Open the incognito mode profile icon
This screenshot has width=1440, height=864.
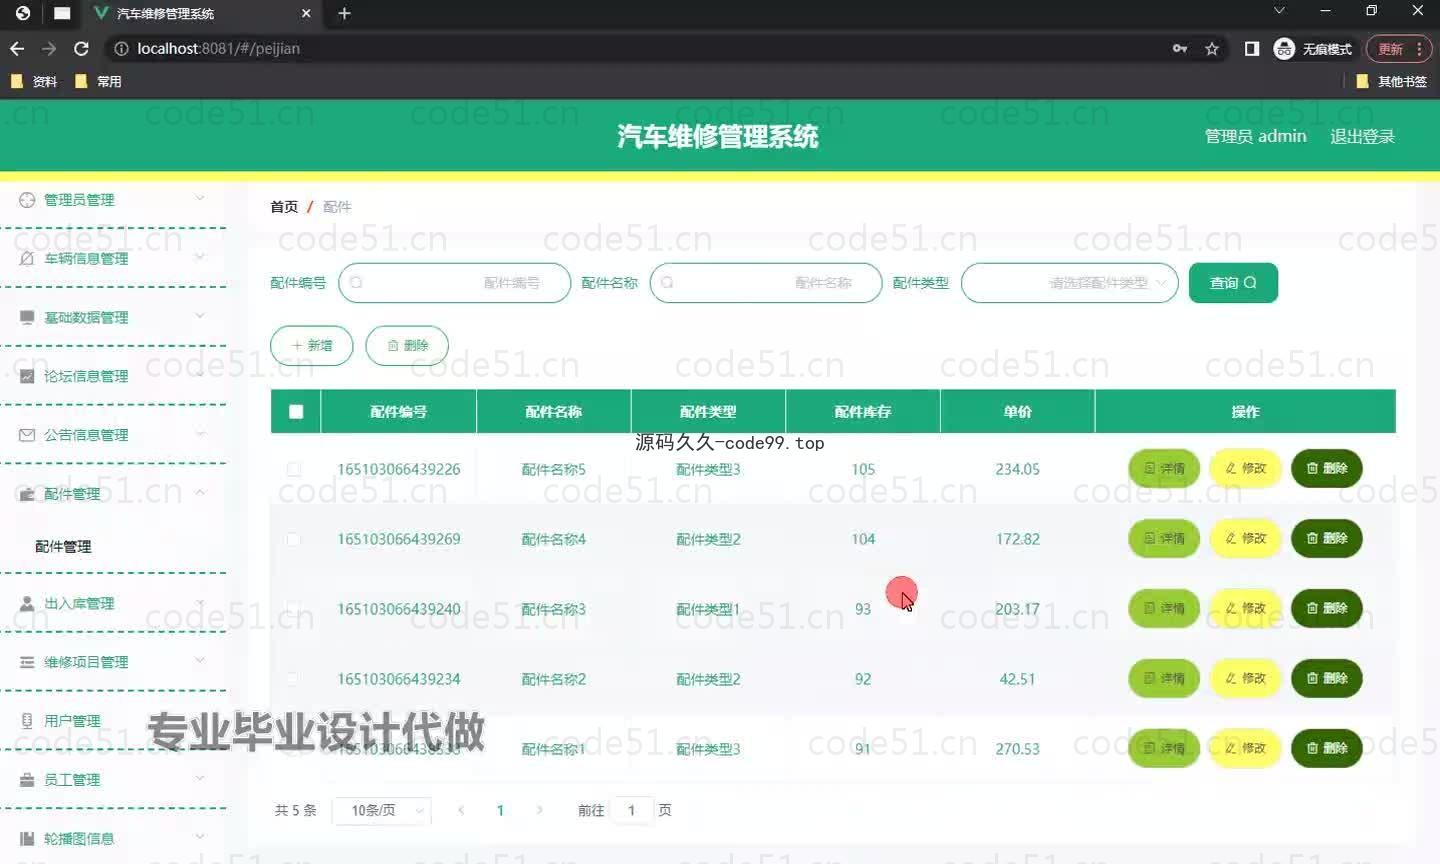click(1313, 48)
